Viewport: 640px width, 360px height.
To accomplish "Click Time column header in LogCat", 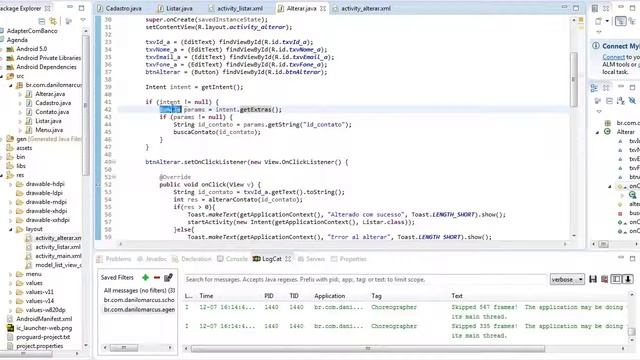I will (206, 296).
